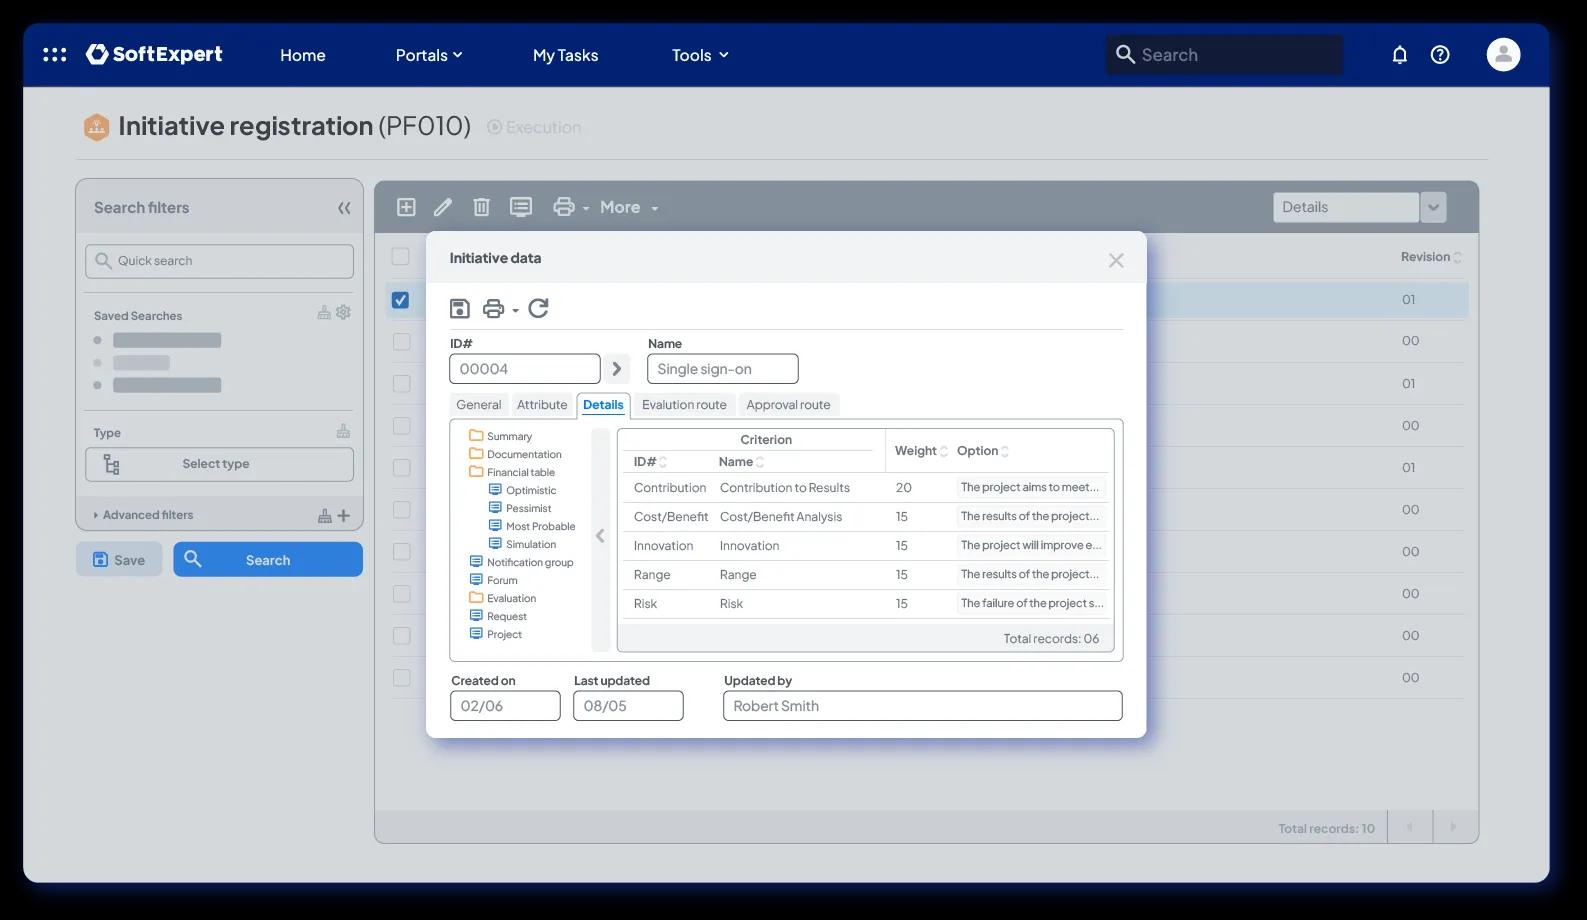Click the delete trash icon in toolbar
This screenshot has height=920, width=1587.
[x=481, y=207]
